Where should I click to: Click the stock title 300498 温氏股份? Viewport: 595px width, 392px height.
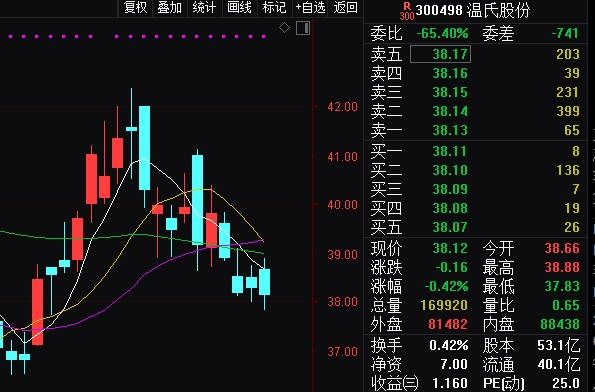(x=472, y=11)
